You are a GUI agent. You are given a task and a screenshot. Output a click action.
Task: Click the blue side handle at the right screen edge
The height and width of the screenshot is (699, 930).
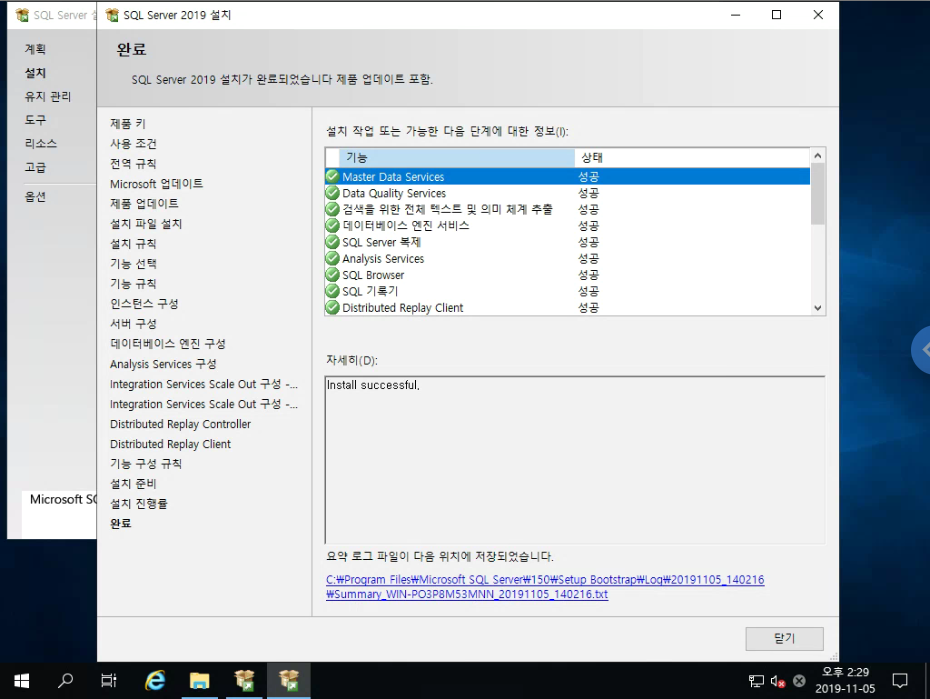(x=921, y=350)
